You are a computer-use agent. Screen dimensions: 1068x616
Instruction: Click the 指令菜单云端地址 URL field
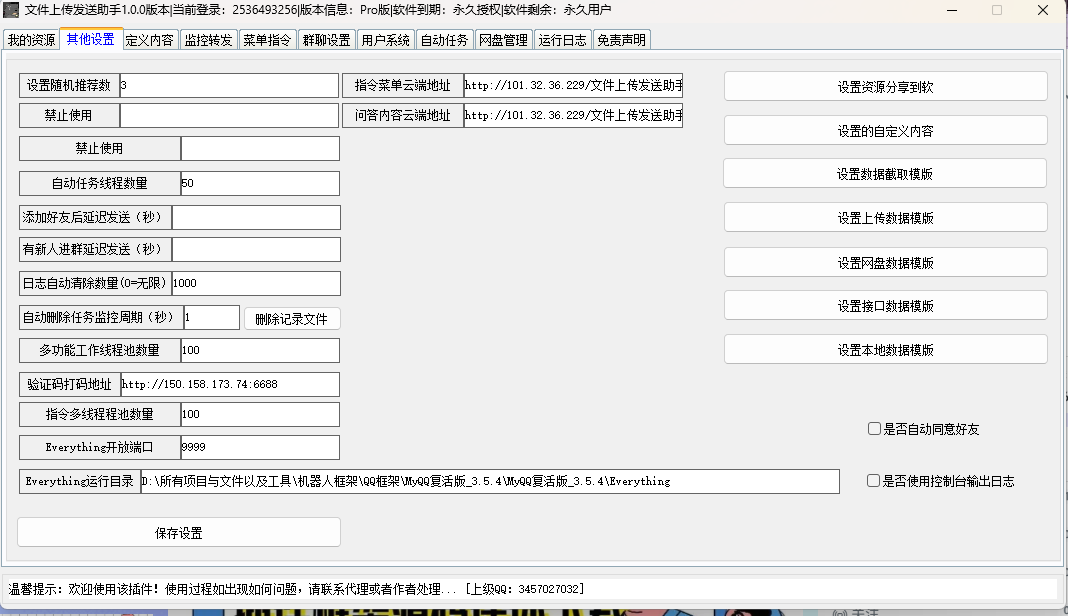coord(573,85)
